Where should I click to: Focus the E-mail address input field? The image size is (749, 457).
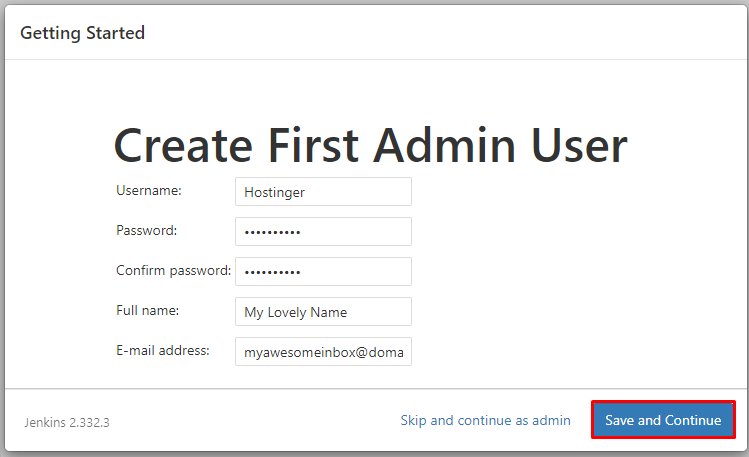pos(322,352)
